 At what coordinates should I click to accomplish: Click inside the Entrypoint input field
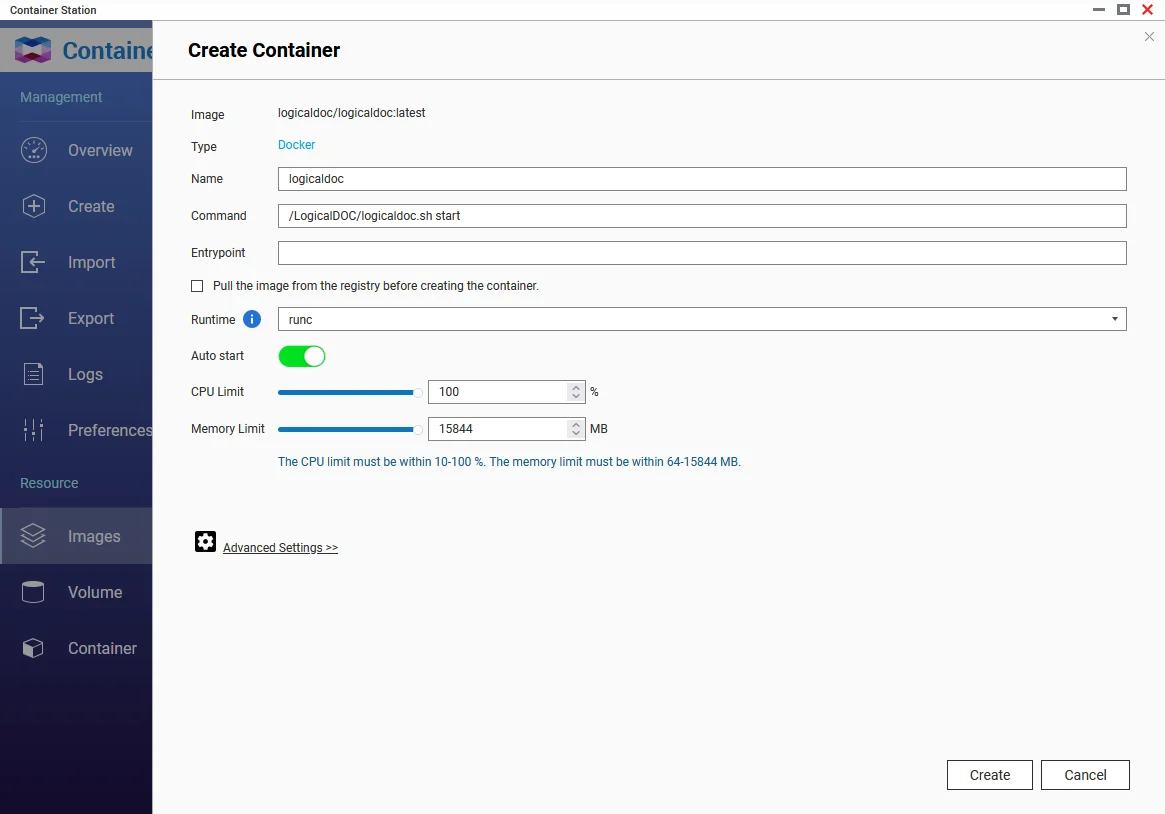point(700,252)
